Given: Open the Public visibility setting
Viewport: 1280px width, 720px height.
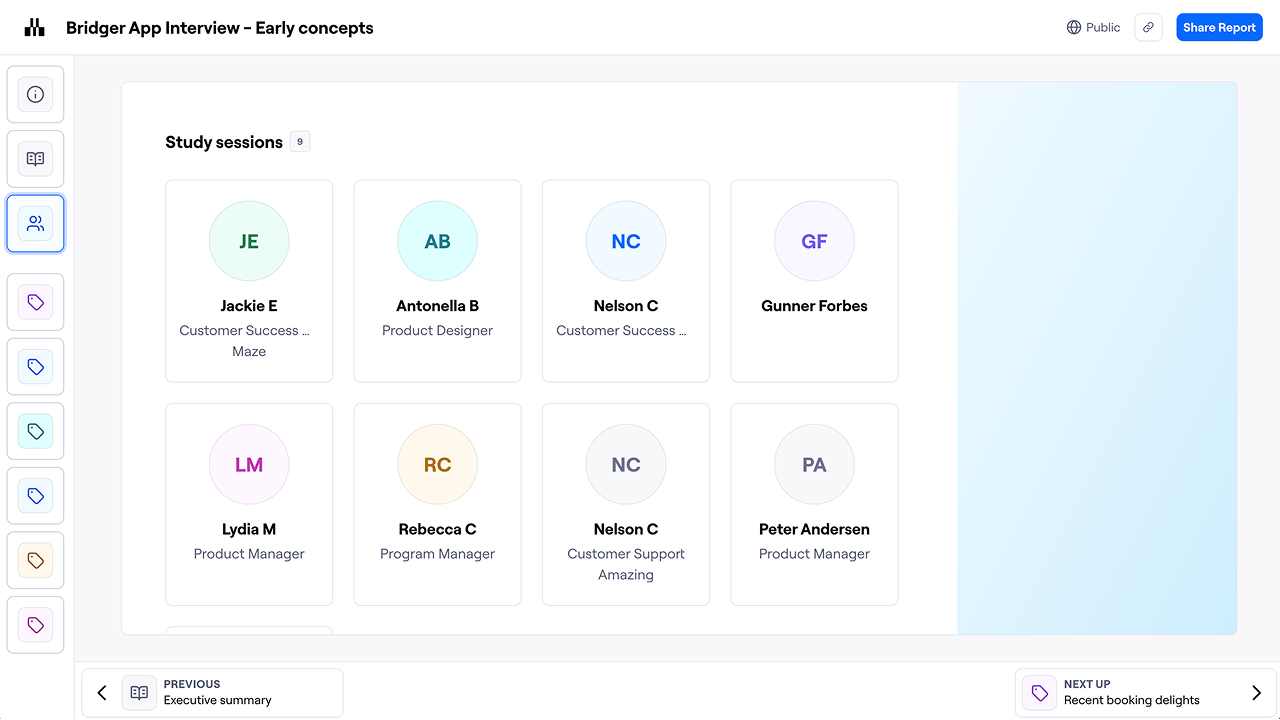Looking at the screenshot, I should (x=1093, y=28).
